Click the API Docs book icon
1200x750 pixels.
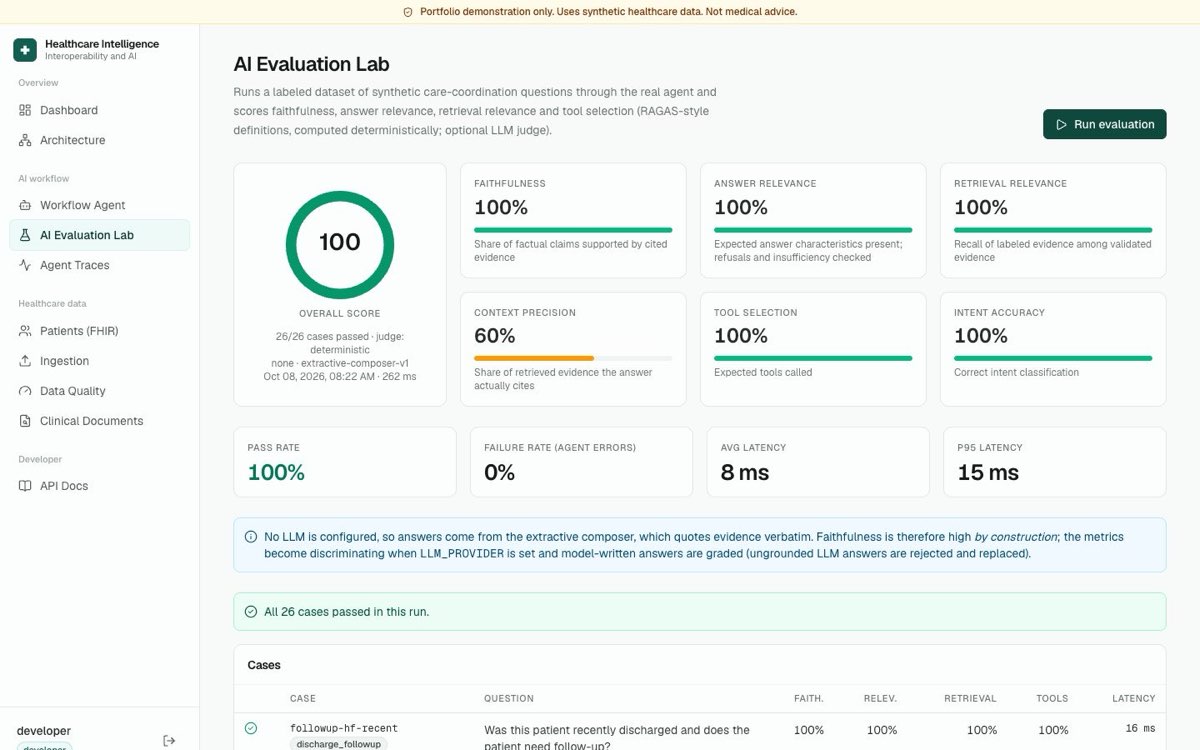point(25,486)
